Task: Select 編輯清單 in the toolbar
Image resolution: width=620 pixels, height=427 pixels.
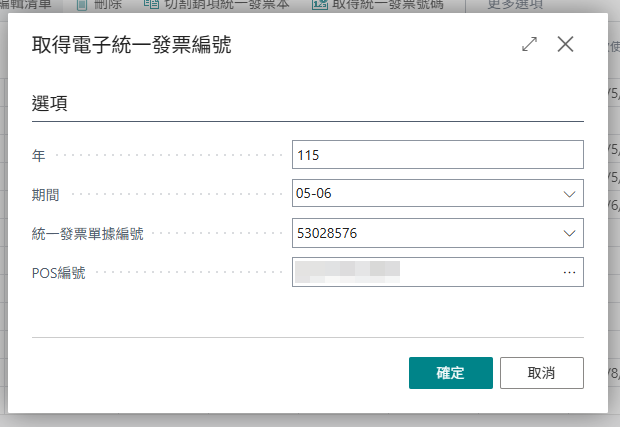Action: (x=25, y=5)
